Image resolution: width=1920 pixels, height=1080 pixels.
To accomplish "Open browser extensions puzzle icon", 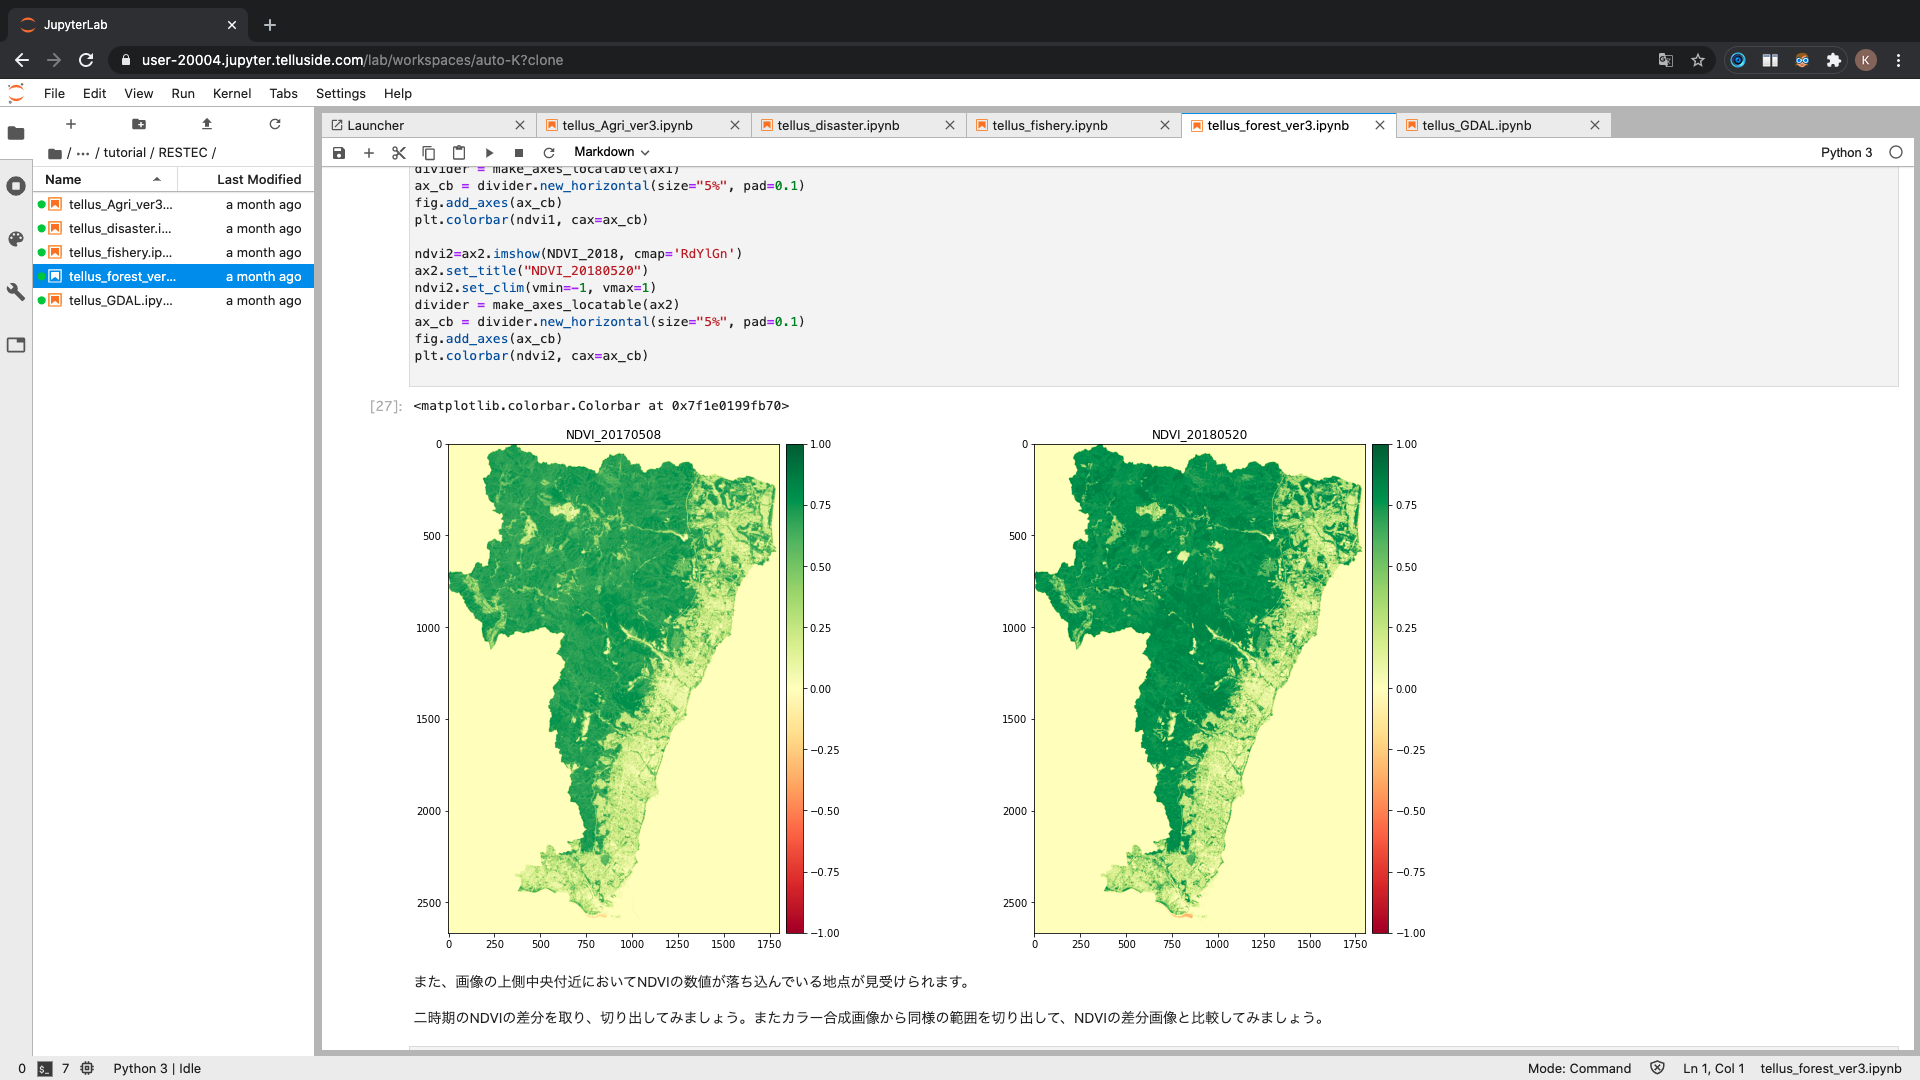I will 1834,60.
